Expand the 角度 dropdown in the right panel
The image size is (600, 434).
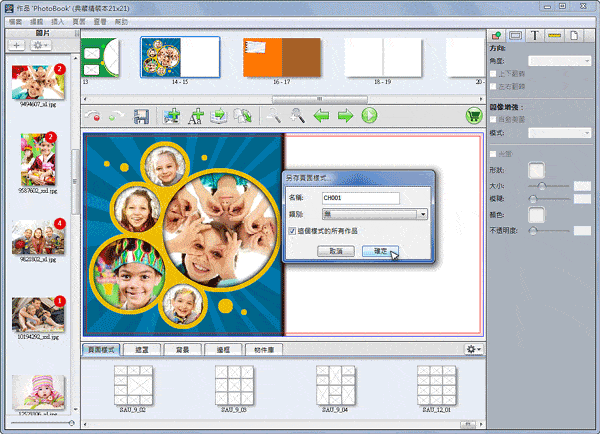[x=561, y=61]
